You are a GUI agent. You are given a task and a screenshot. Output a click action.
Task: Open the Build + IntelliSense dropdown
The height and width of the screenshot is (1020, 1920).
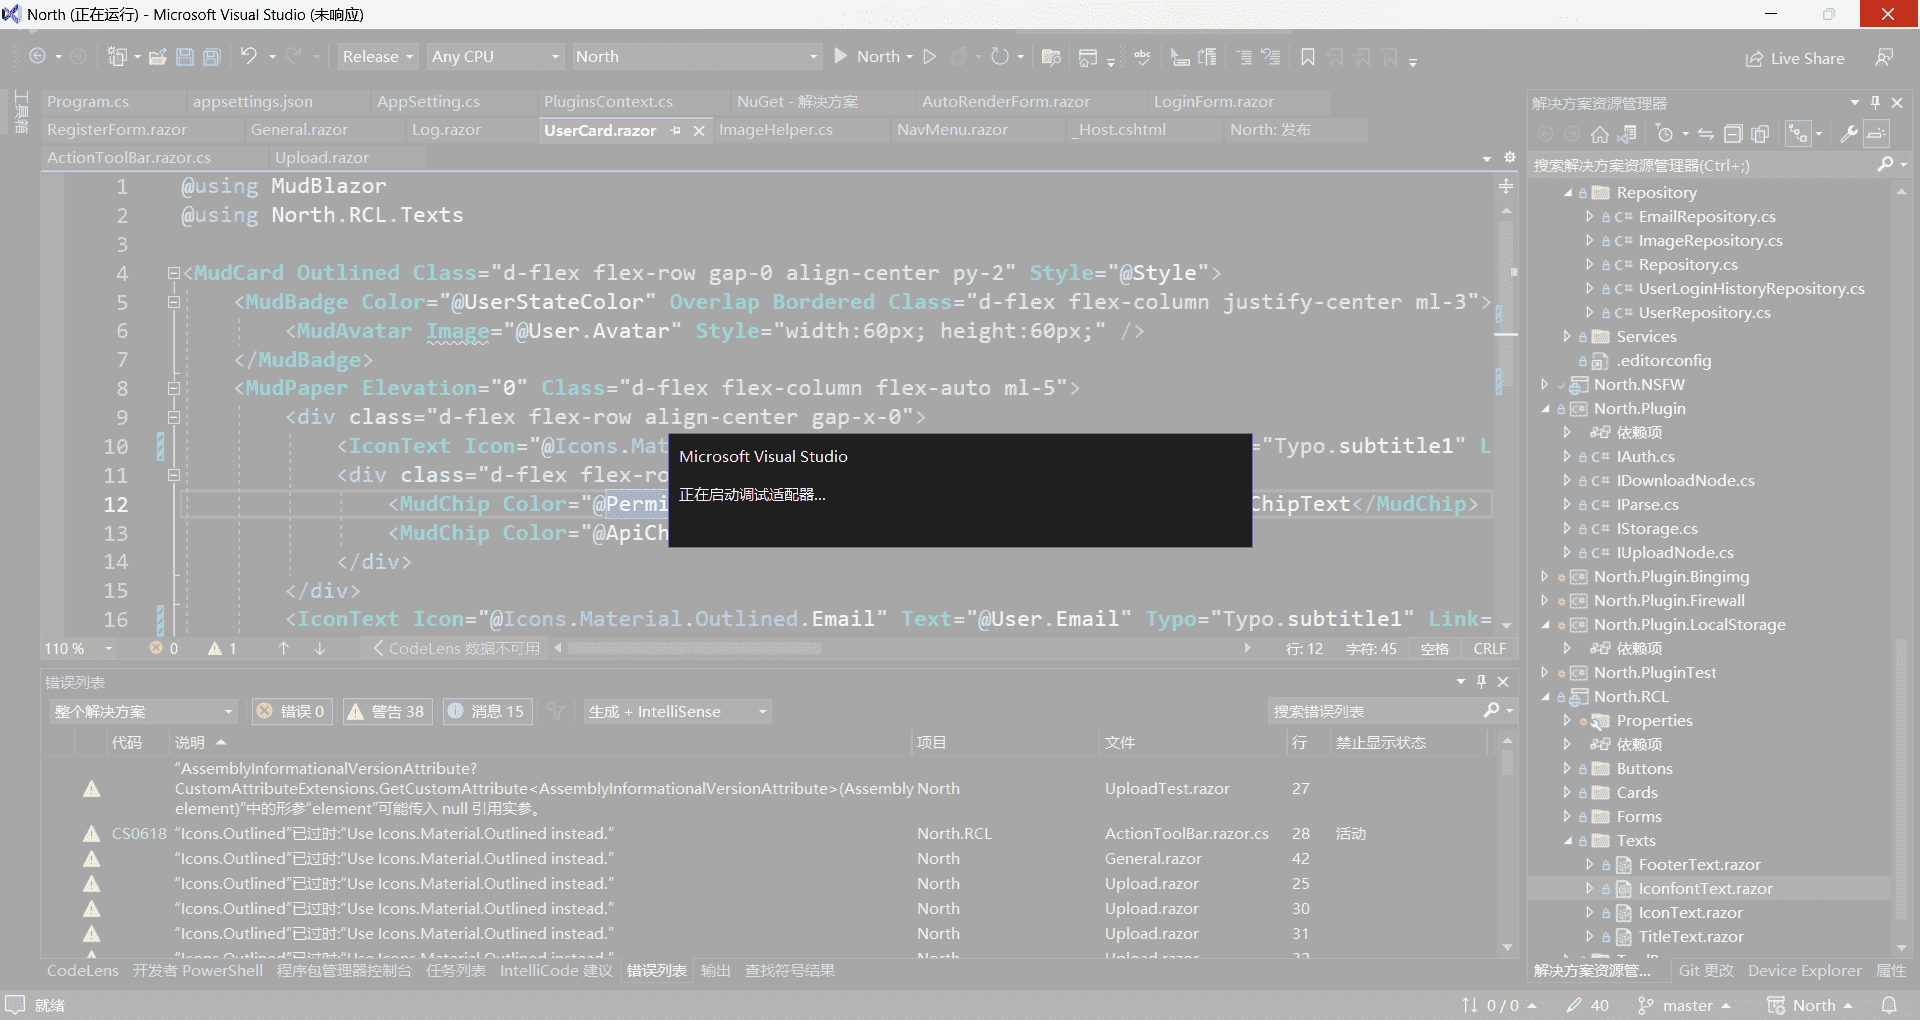(x=677, y=712)
